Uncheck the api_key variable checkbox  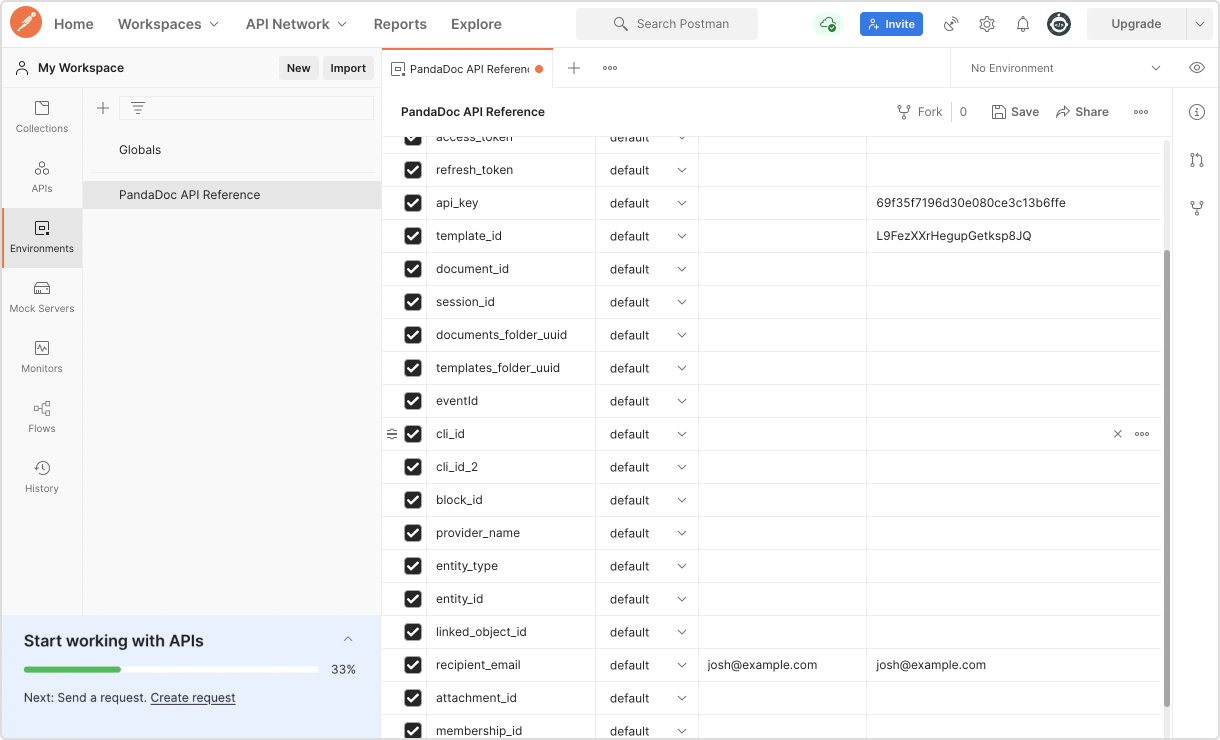[x=413, y=203]
